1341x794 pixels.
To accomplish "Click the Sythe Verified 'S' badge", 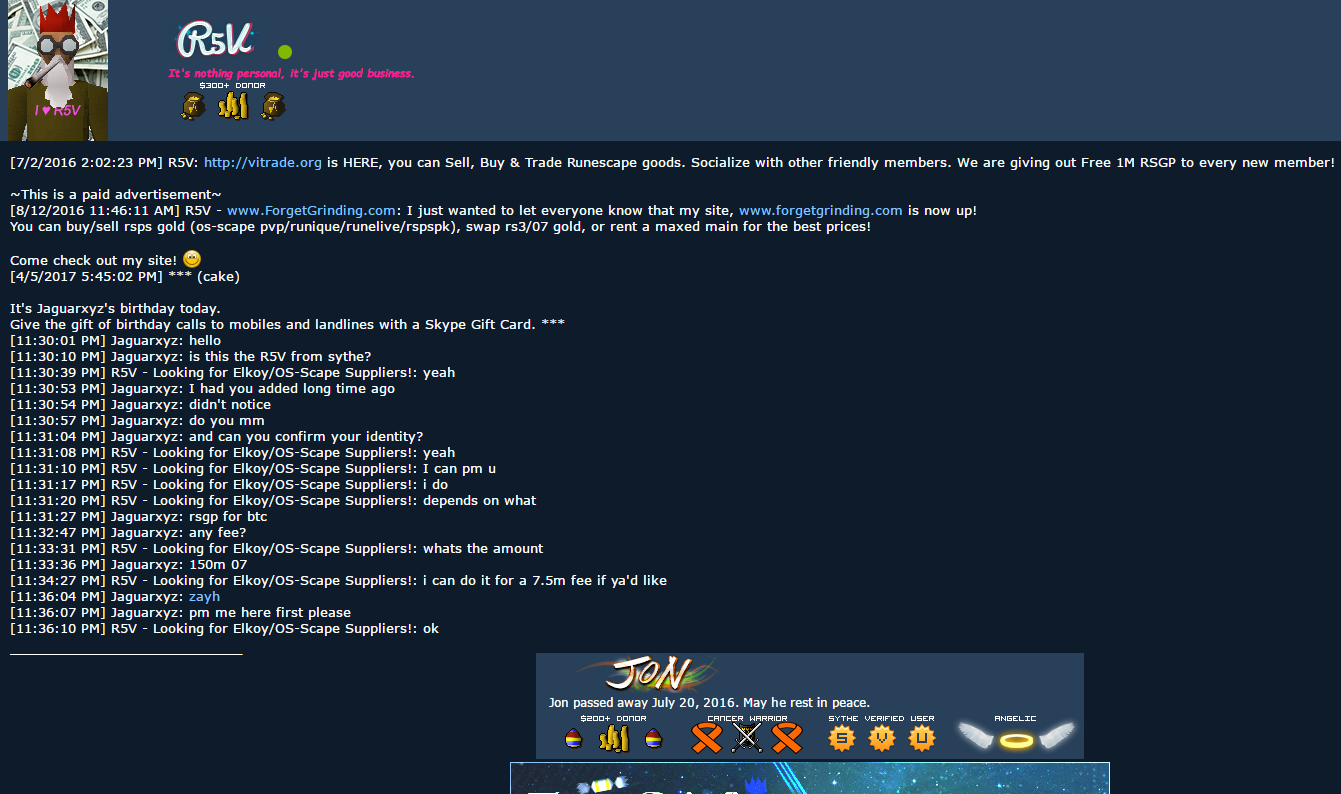I will (842, 738).
